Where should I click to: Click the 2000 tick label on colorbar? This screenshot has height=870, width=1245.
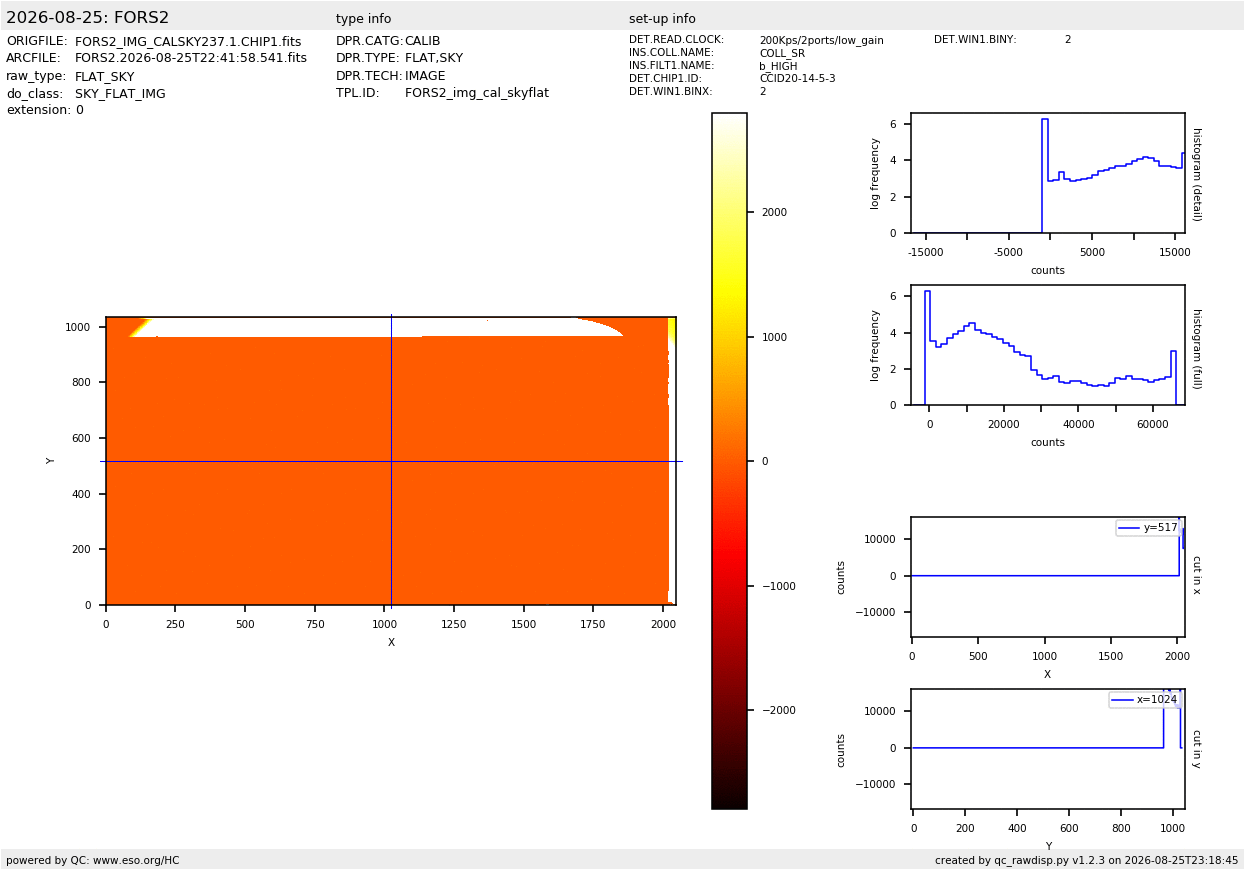(x=774, y=213)
